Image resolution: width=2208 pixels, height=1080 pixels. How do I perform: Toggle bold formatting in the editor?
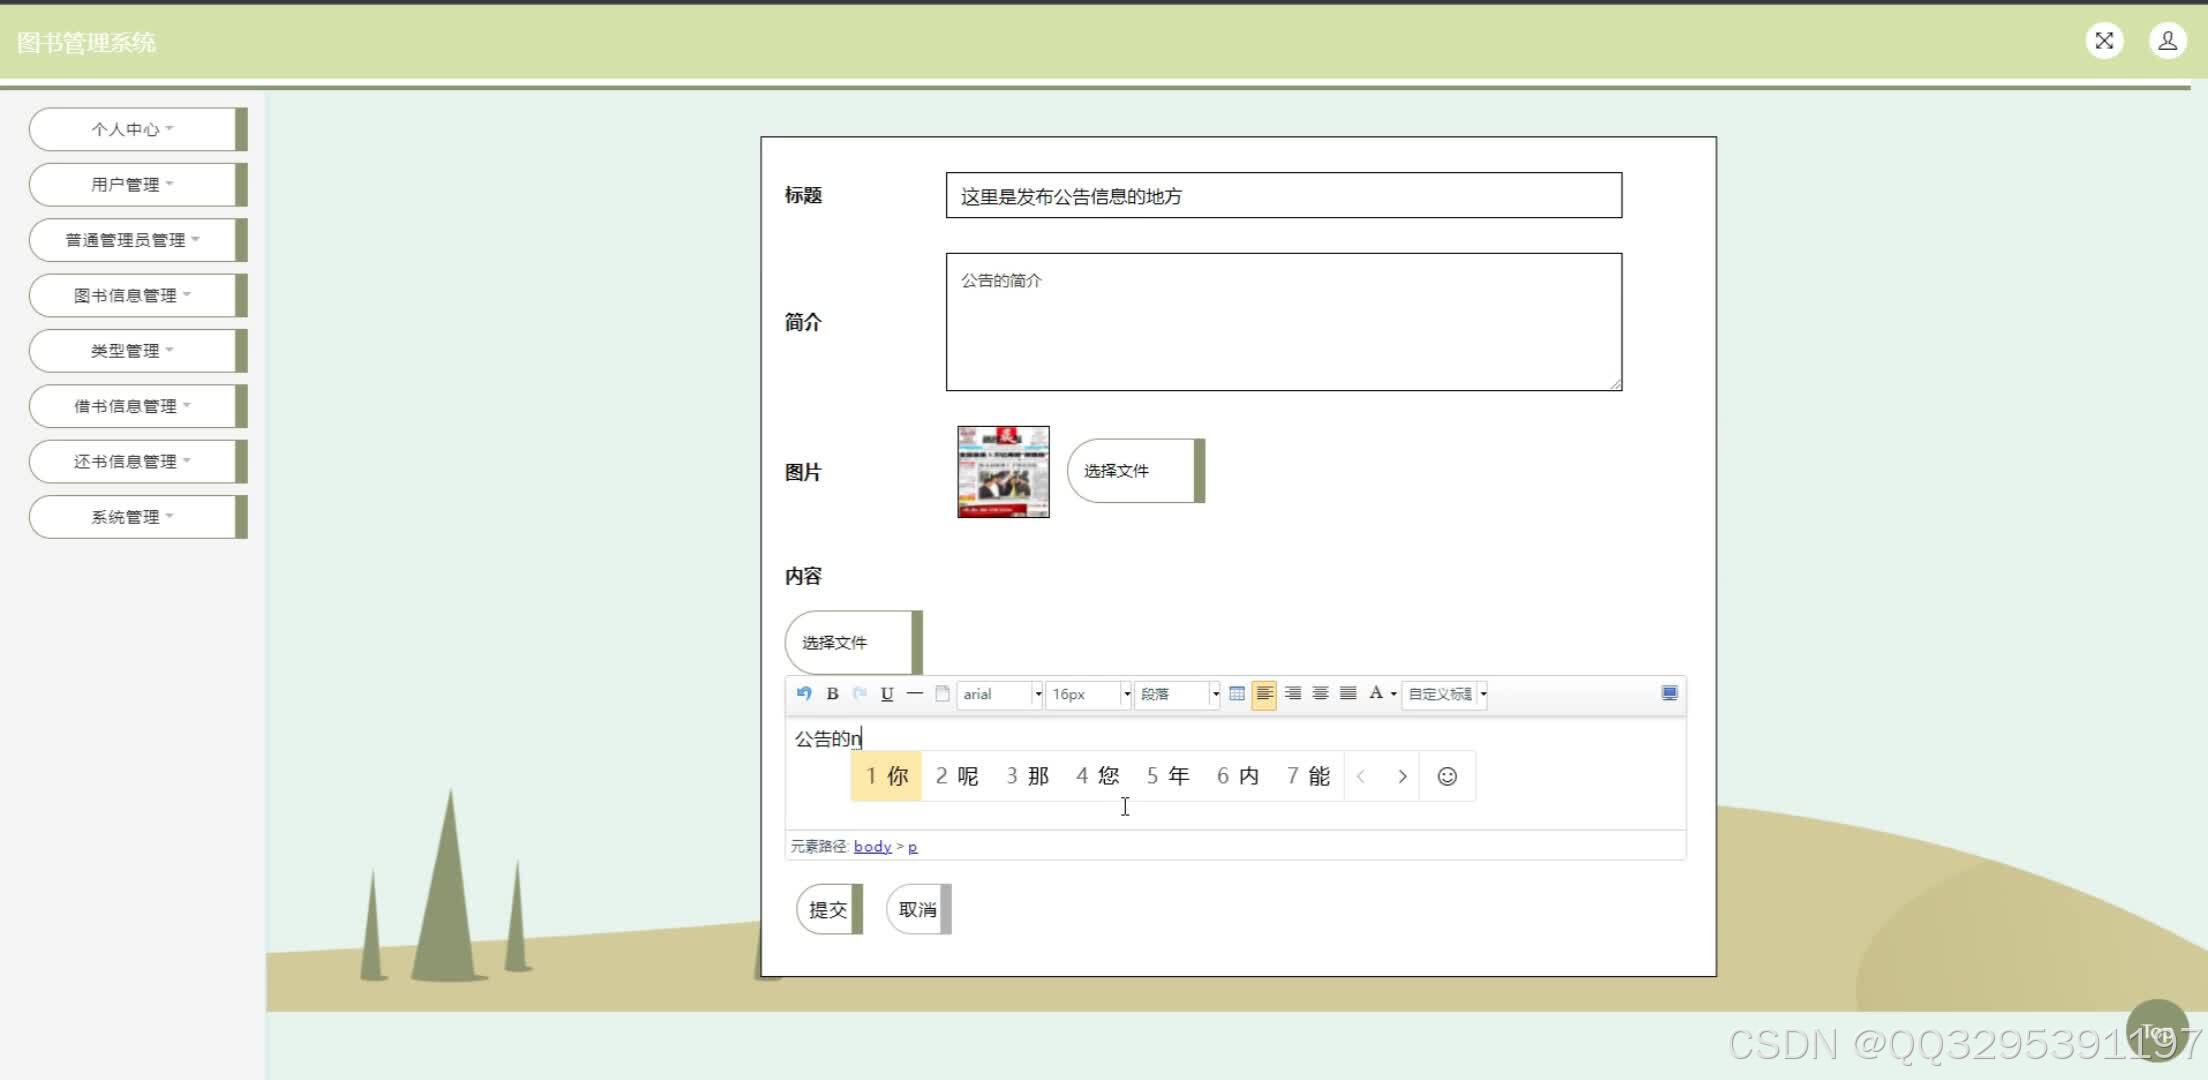[x=832, y=693]
